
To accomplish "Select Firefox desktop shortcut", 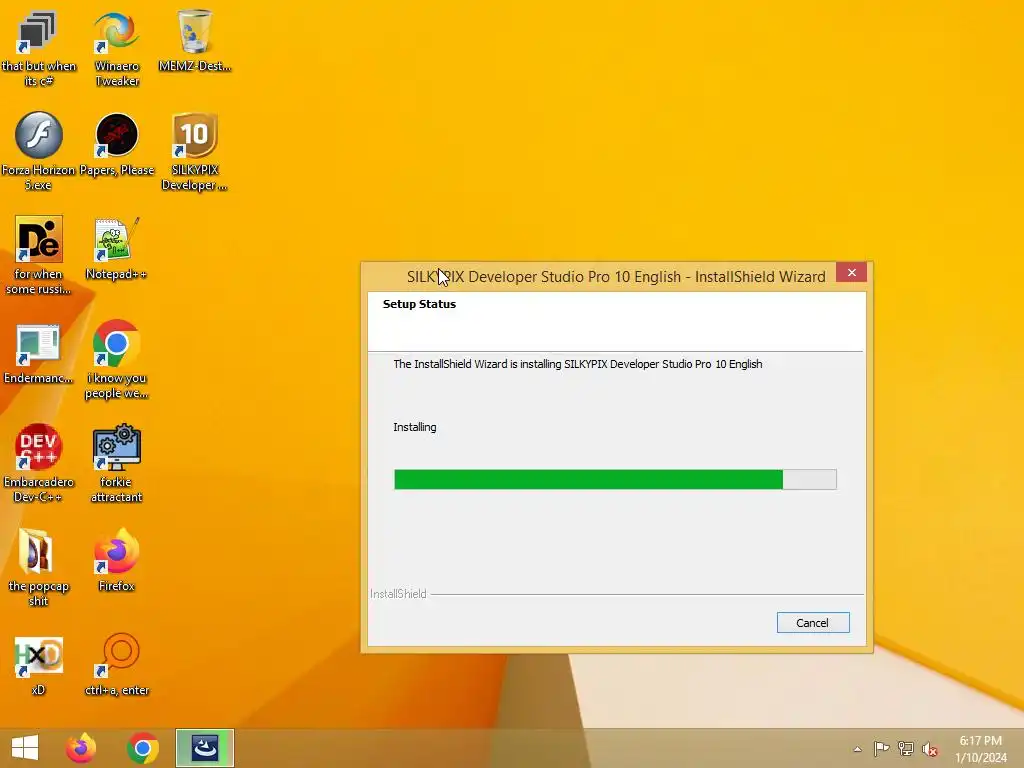I will pos(116,560).
